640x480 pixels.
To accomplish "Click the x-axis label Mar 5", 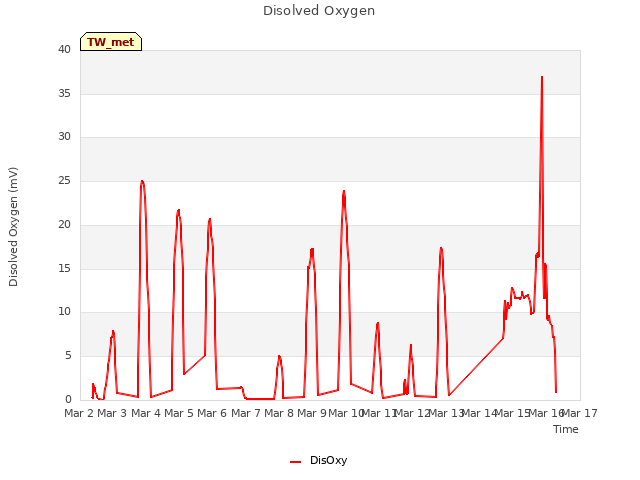I will (179, 413).
